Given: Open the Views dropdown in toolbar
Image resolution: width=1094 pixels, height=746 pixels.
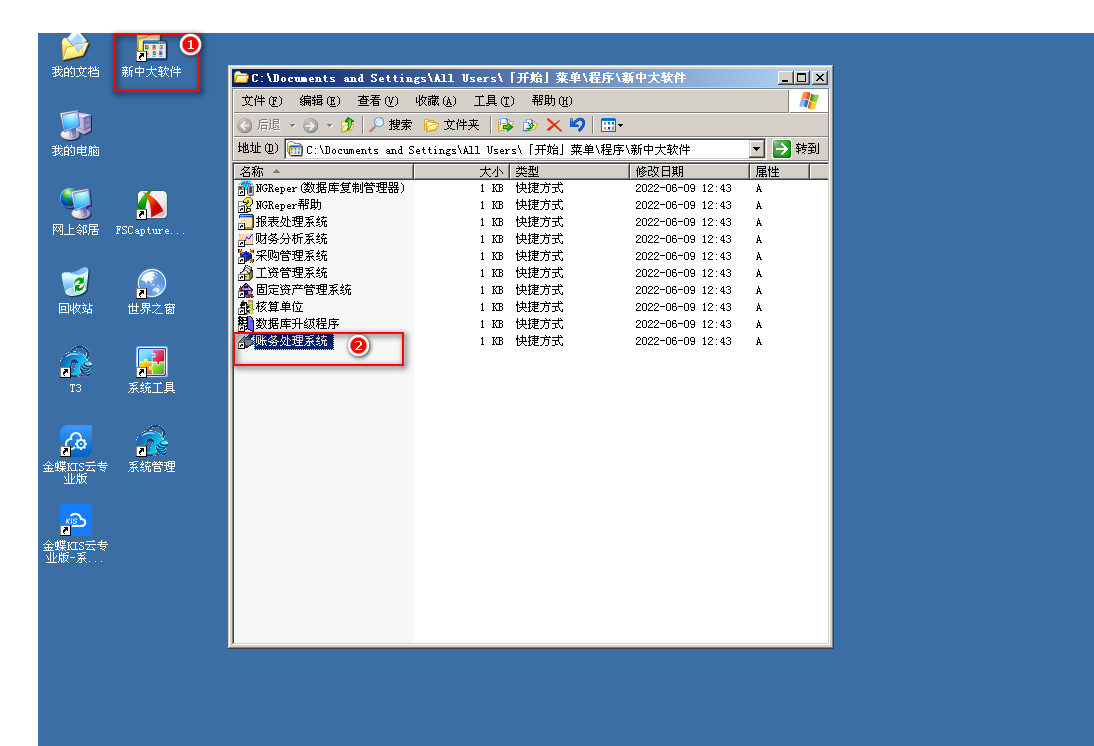Looking at the screenshot, I should coord(612,125).
